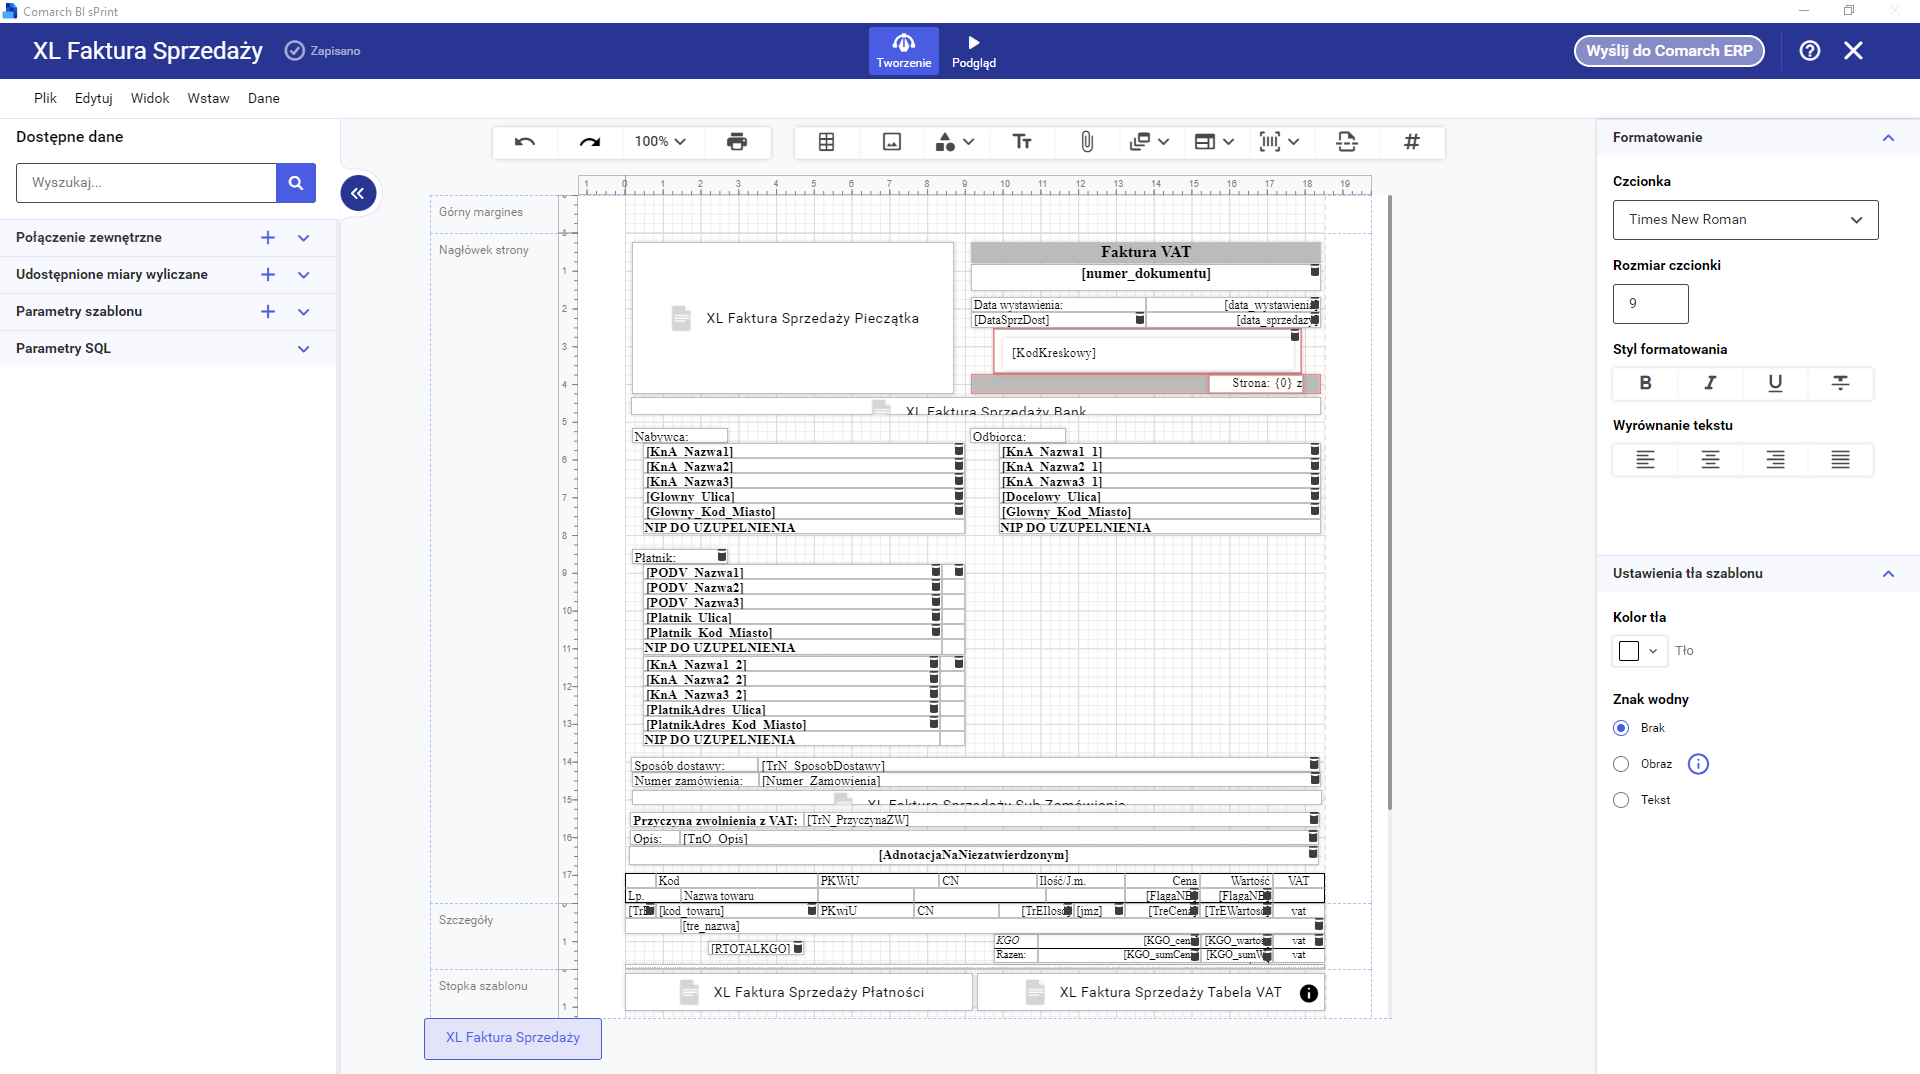Click the hash page-number icon

(x=1412, y=142)
